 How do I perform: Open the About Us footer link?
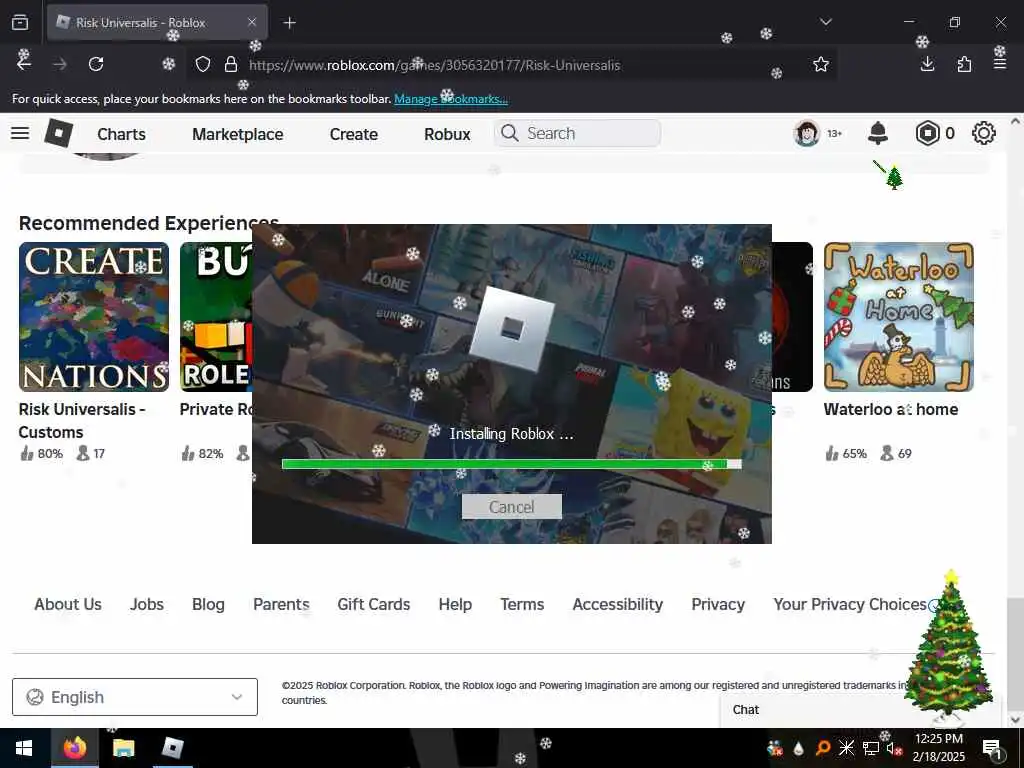pyautogui.click(x=68, y=604)
